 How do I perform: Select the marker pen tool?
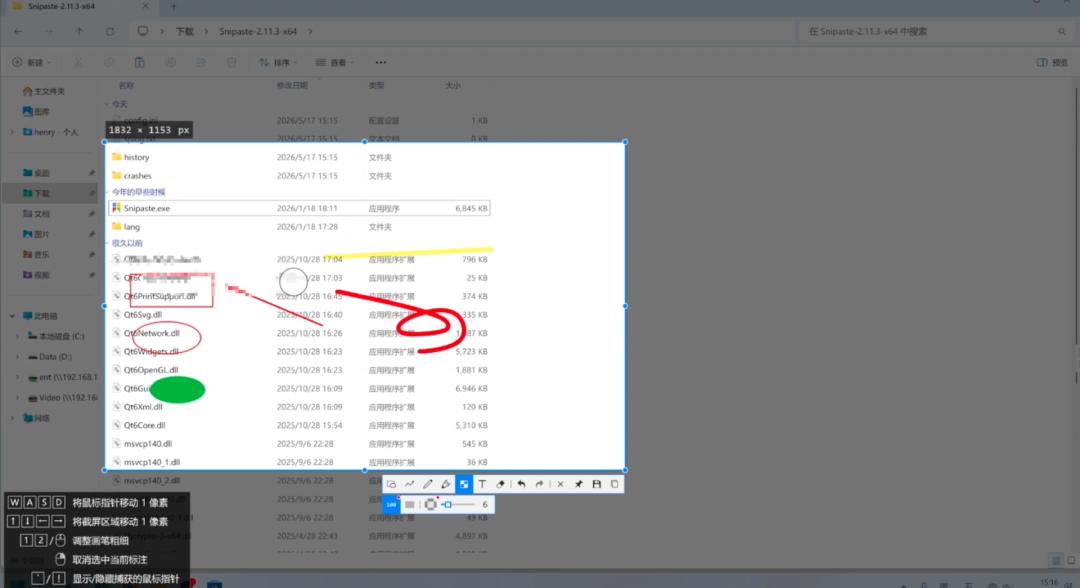[446, 484]
